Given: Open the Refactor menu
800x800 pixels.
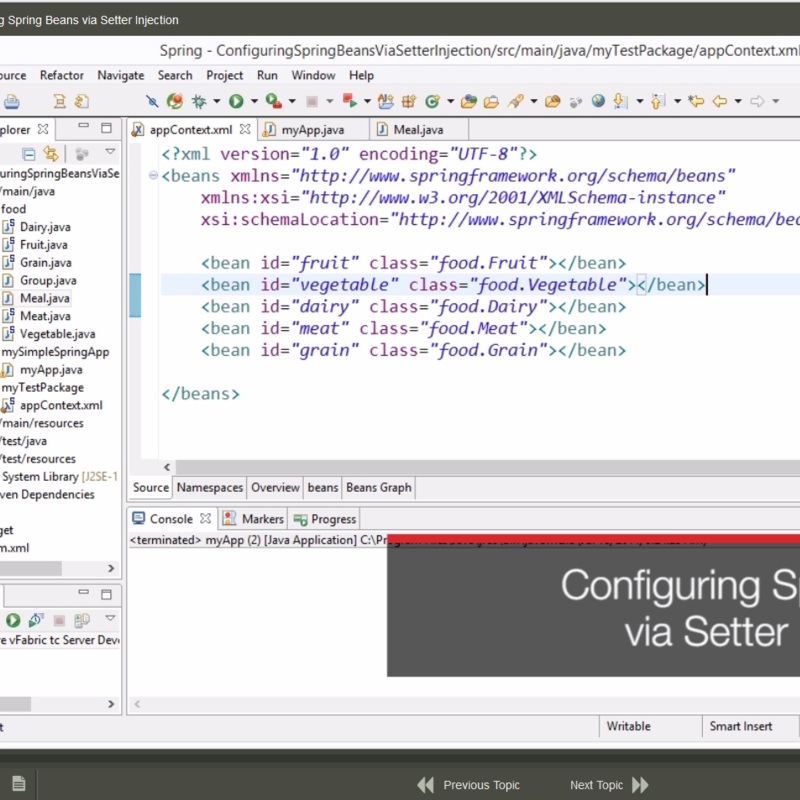Looking at the screenshot, I should (62, 76).
